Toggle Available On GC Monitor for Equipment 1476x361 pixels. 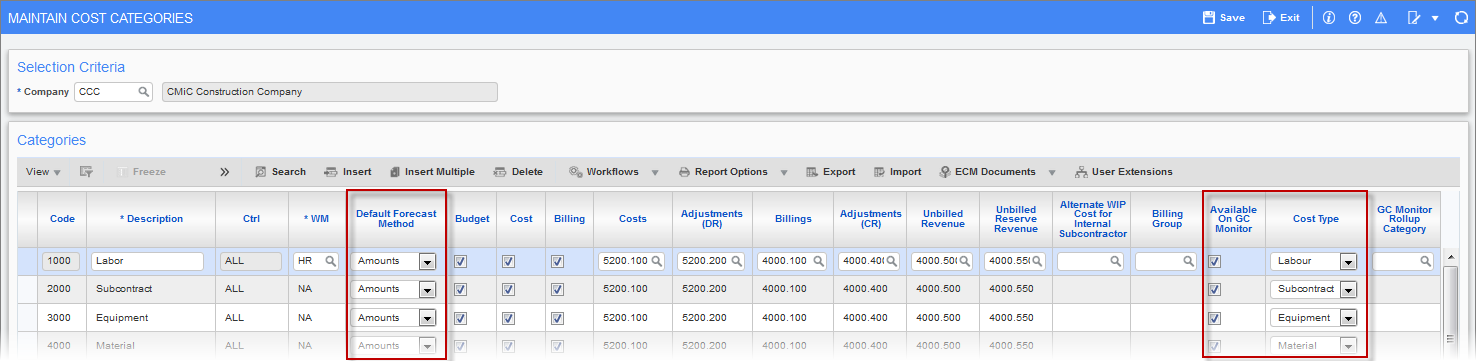pyautogui.click(x=1215, y=318)
